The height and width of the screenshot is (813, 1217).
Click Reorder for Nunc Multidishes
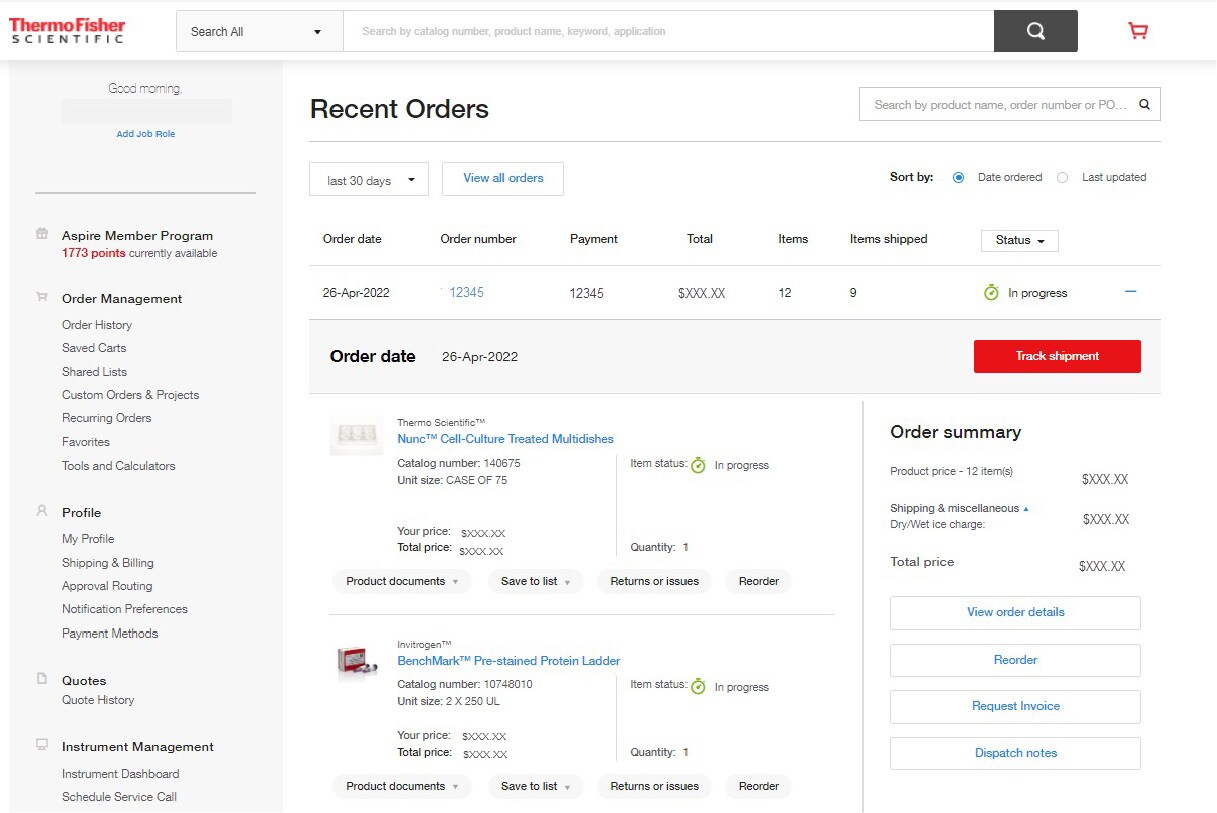tap(759, 581)
